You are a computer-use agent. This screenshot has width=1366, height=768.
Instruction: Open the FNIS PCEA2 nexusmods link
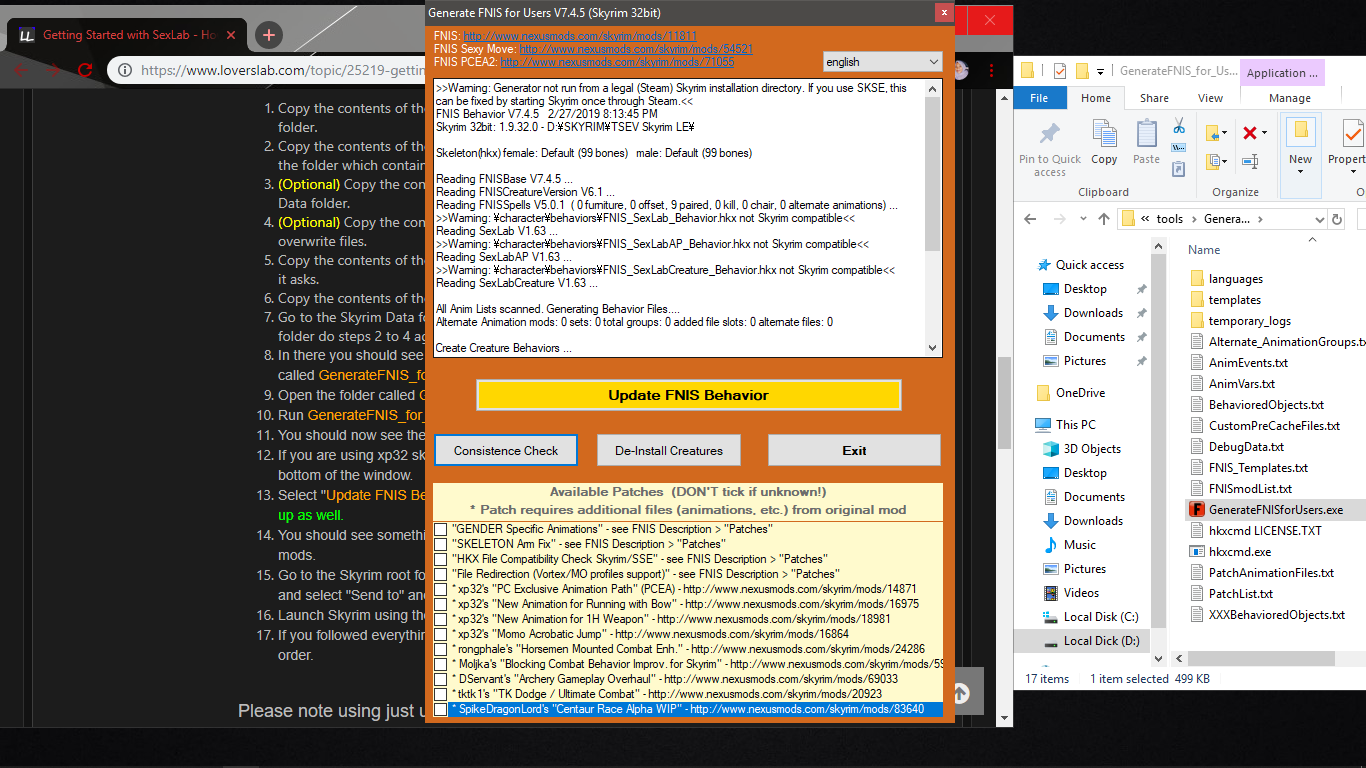[x=617, y=61]
